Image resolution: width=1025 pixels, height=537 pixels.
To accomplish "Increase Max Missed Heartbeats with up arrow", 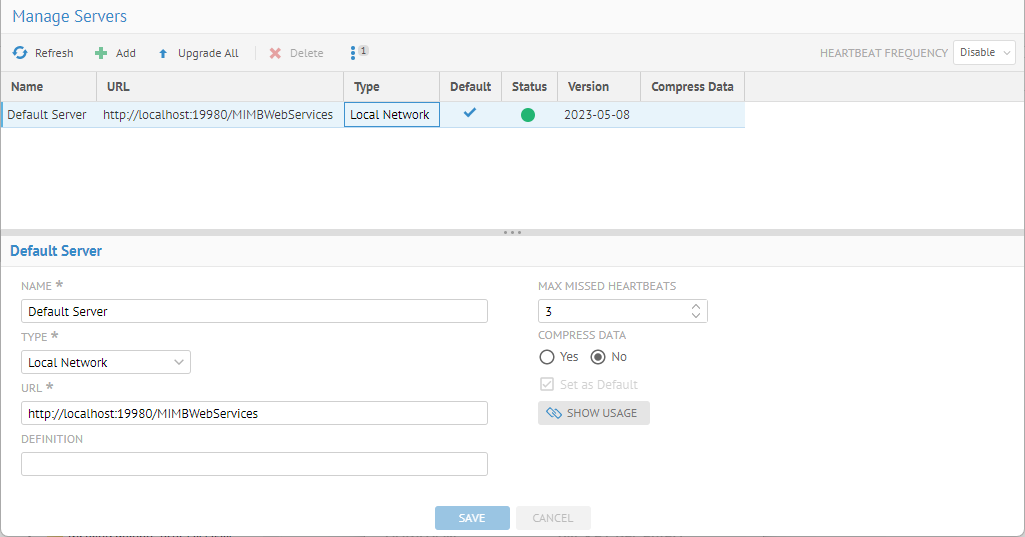I will [696, 307].
